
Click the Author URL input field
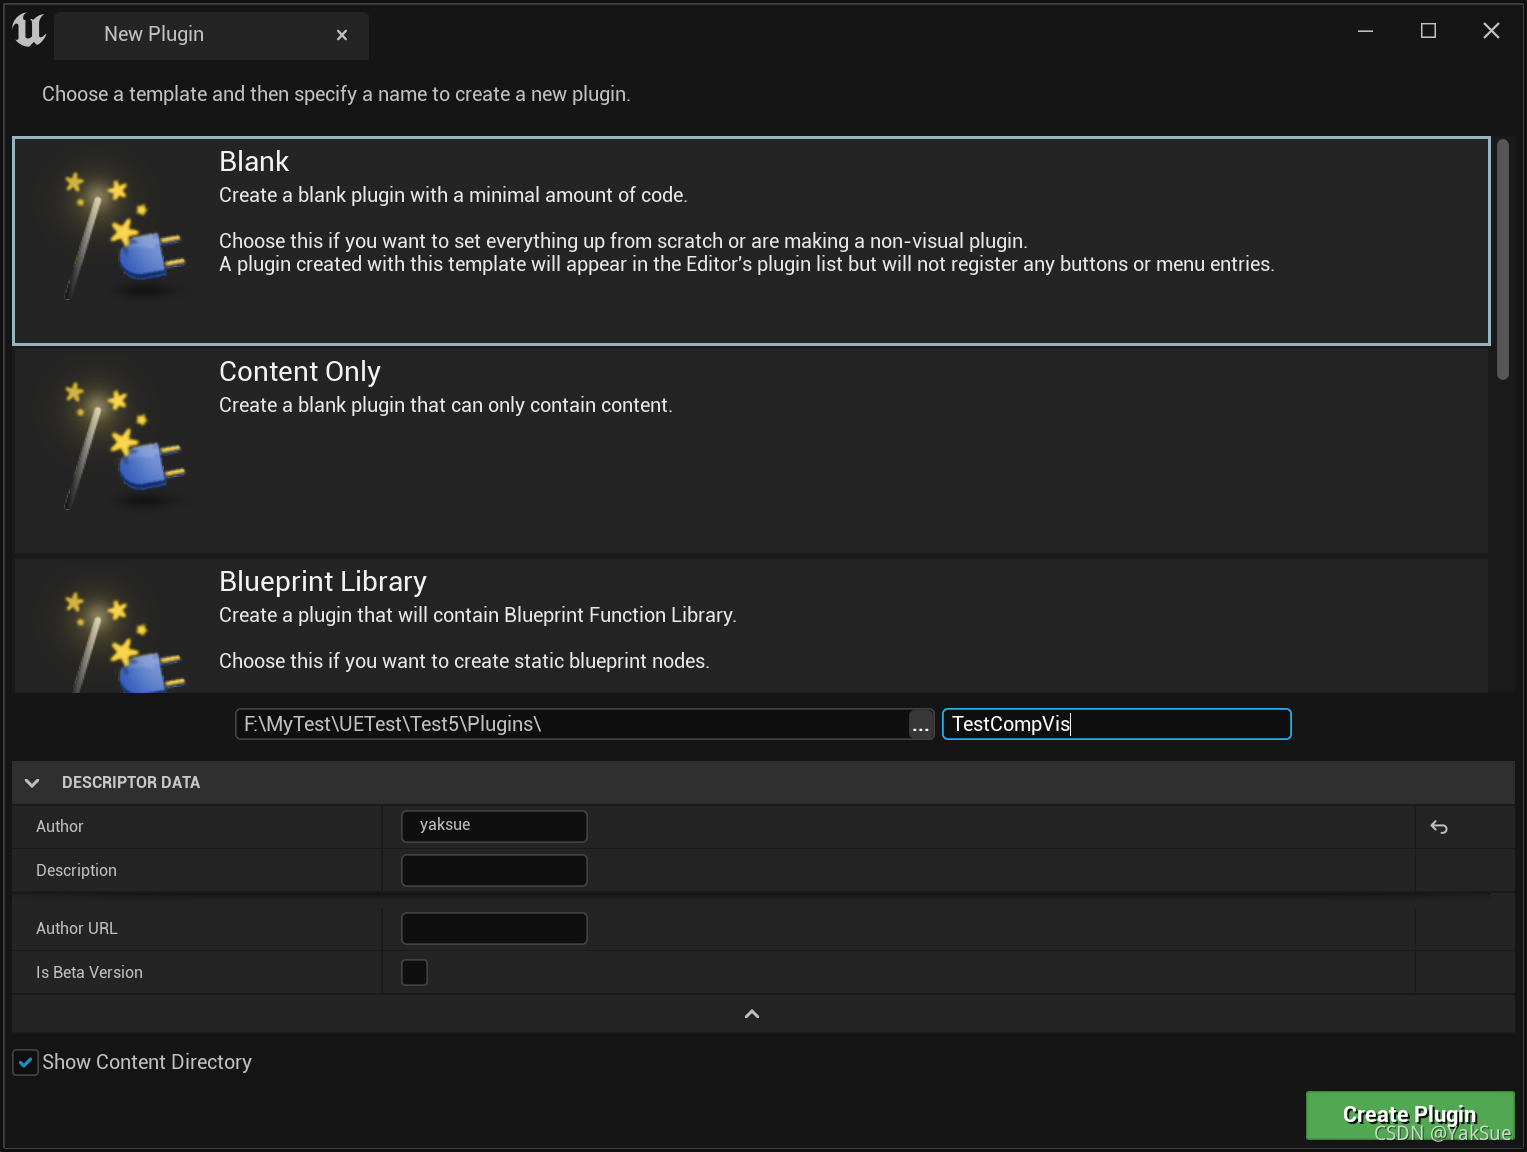coord(494,928)
